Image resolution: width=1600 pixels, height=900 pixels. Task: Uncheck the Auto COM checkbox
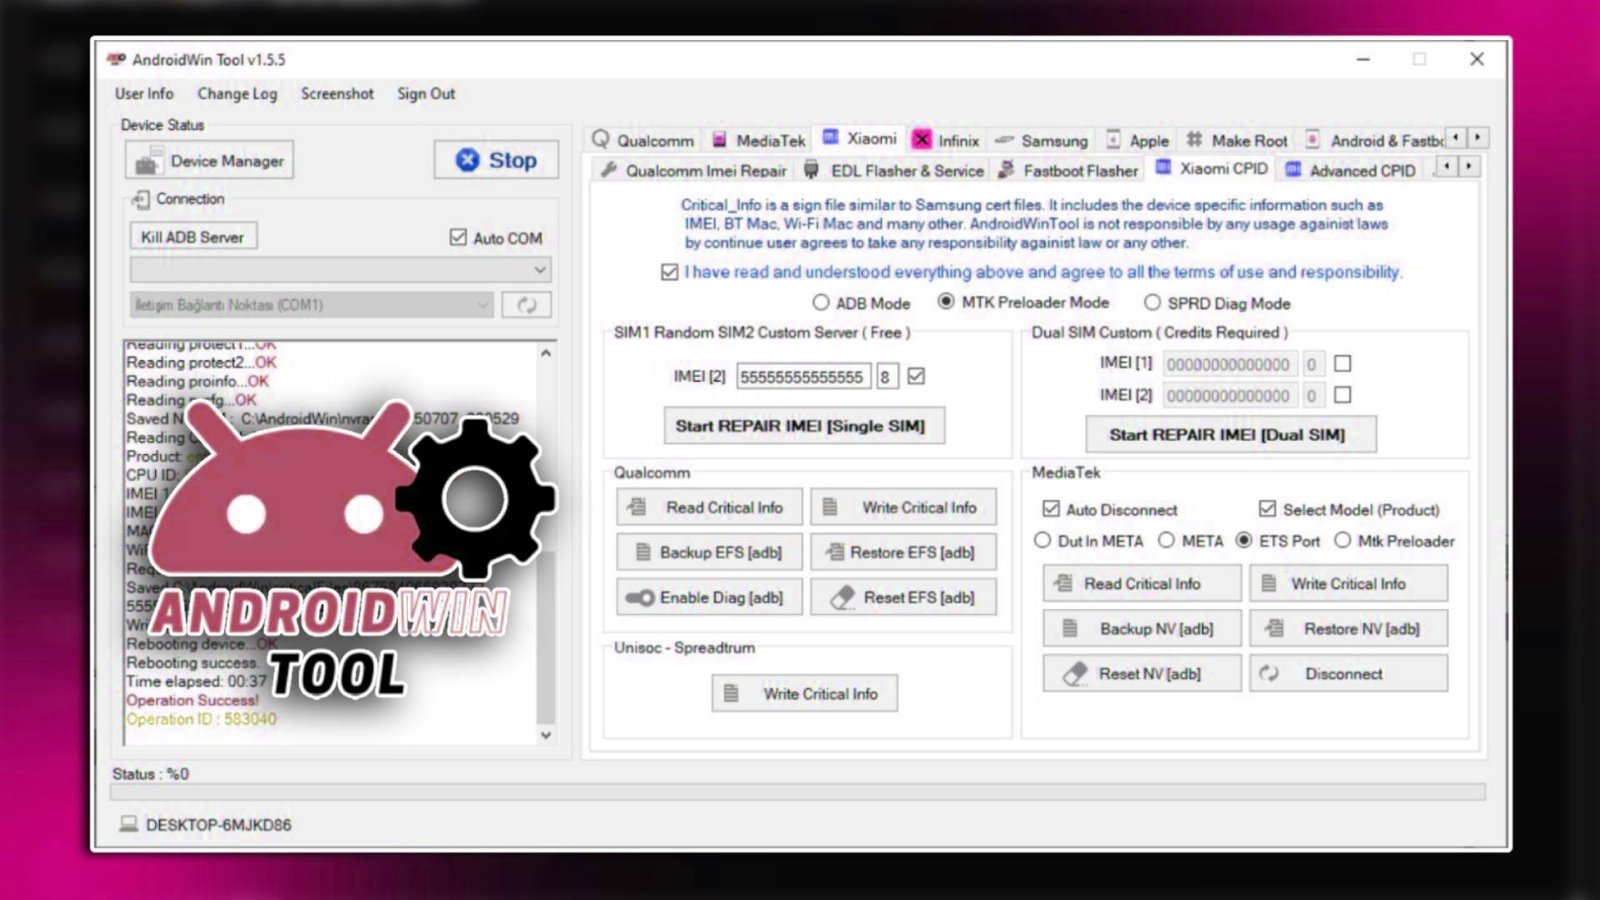tap(457, 238)
